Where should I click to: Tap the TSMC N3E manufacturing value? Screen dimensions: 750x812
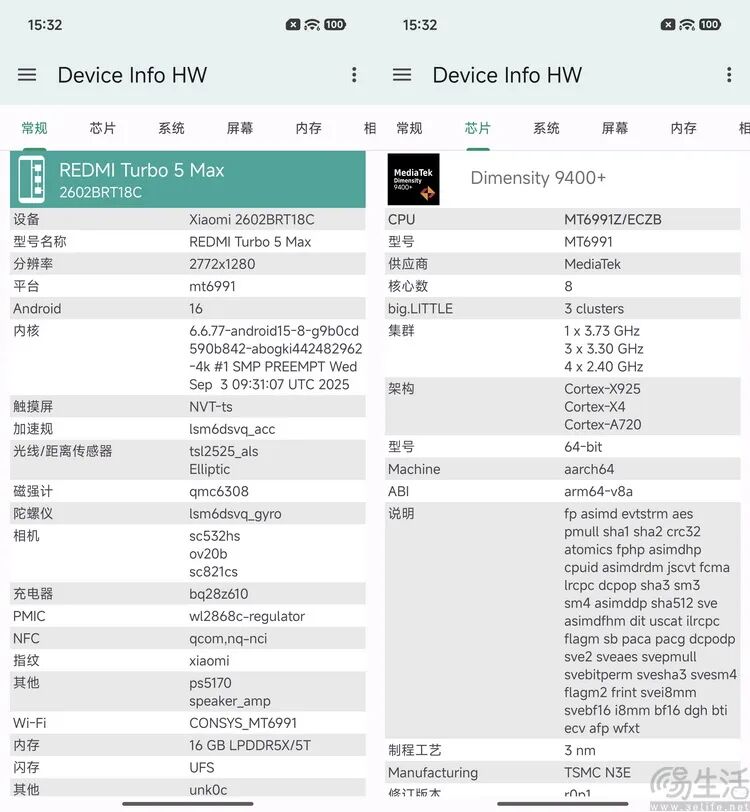coord(598,773)
